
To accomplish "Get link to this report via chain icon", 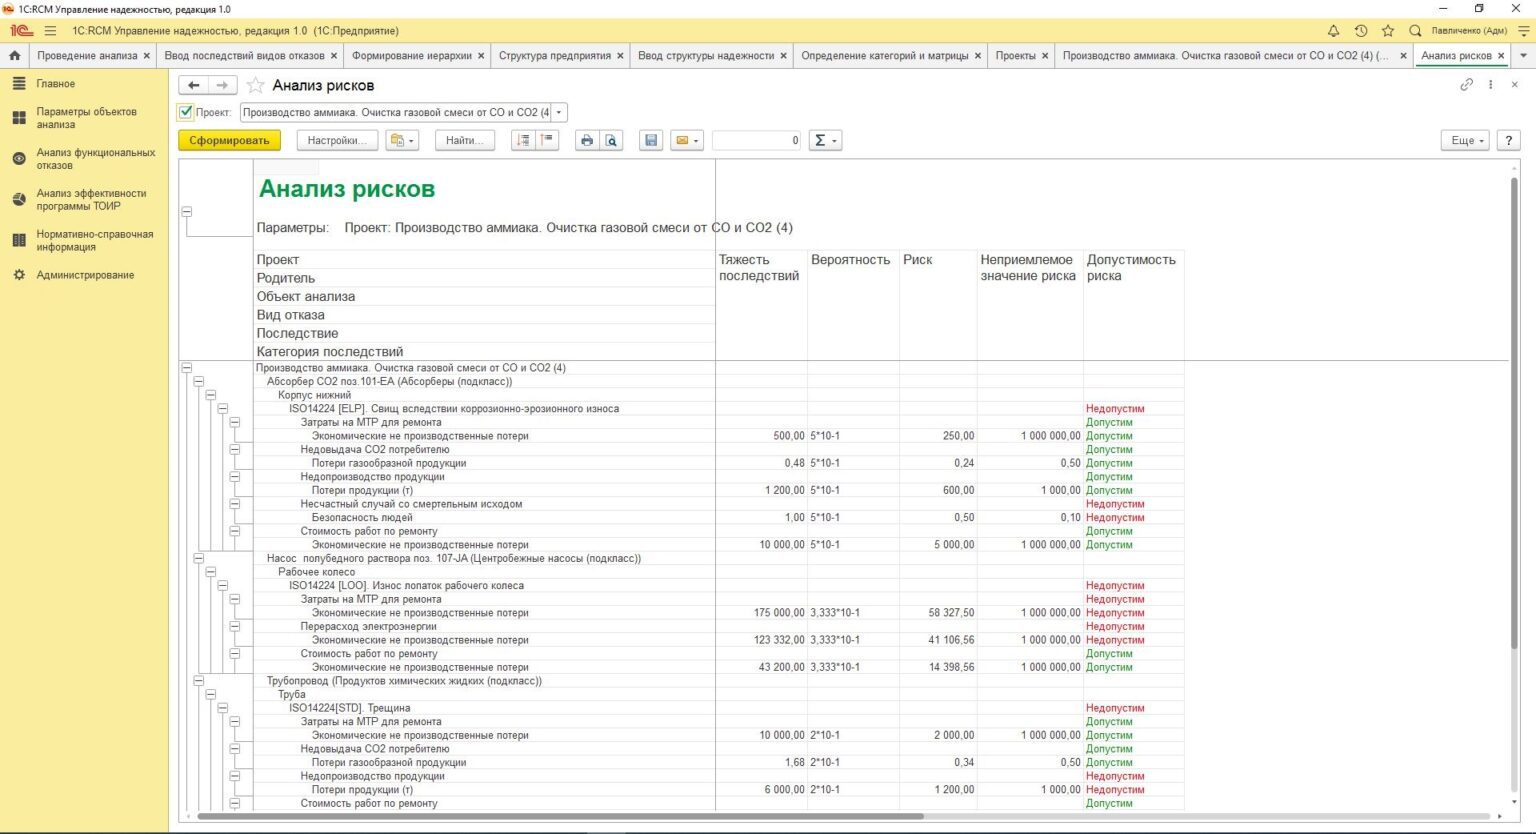I will [1466, 85].
